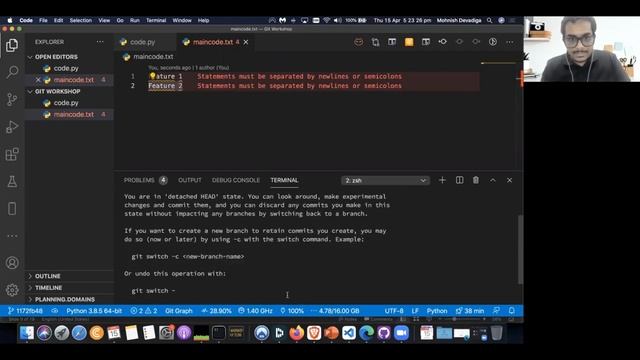Expand the TIMELINE section

tap(48, 288)
